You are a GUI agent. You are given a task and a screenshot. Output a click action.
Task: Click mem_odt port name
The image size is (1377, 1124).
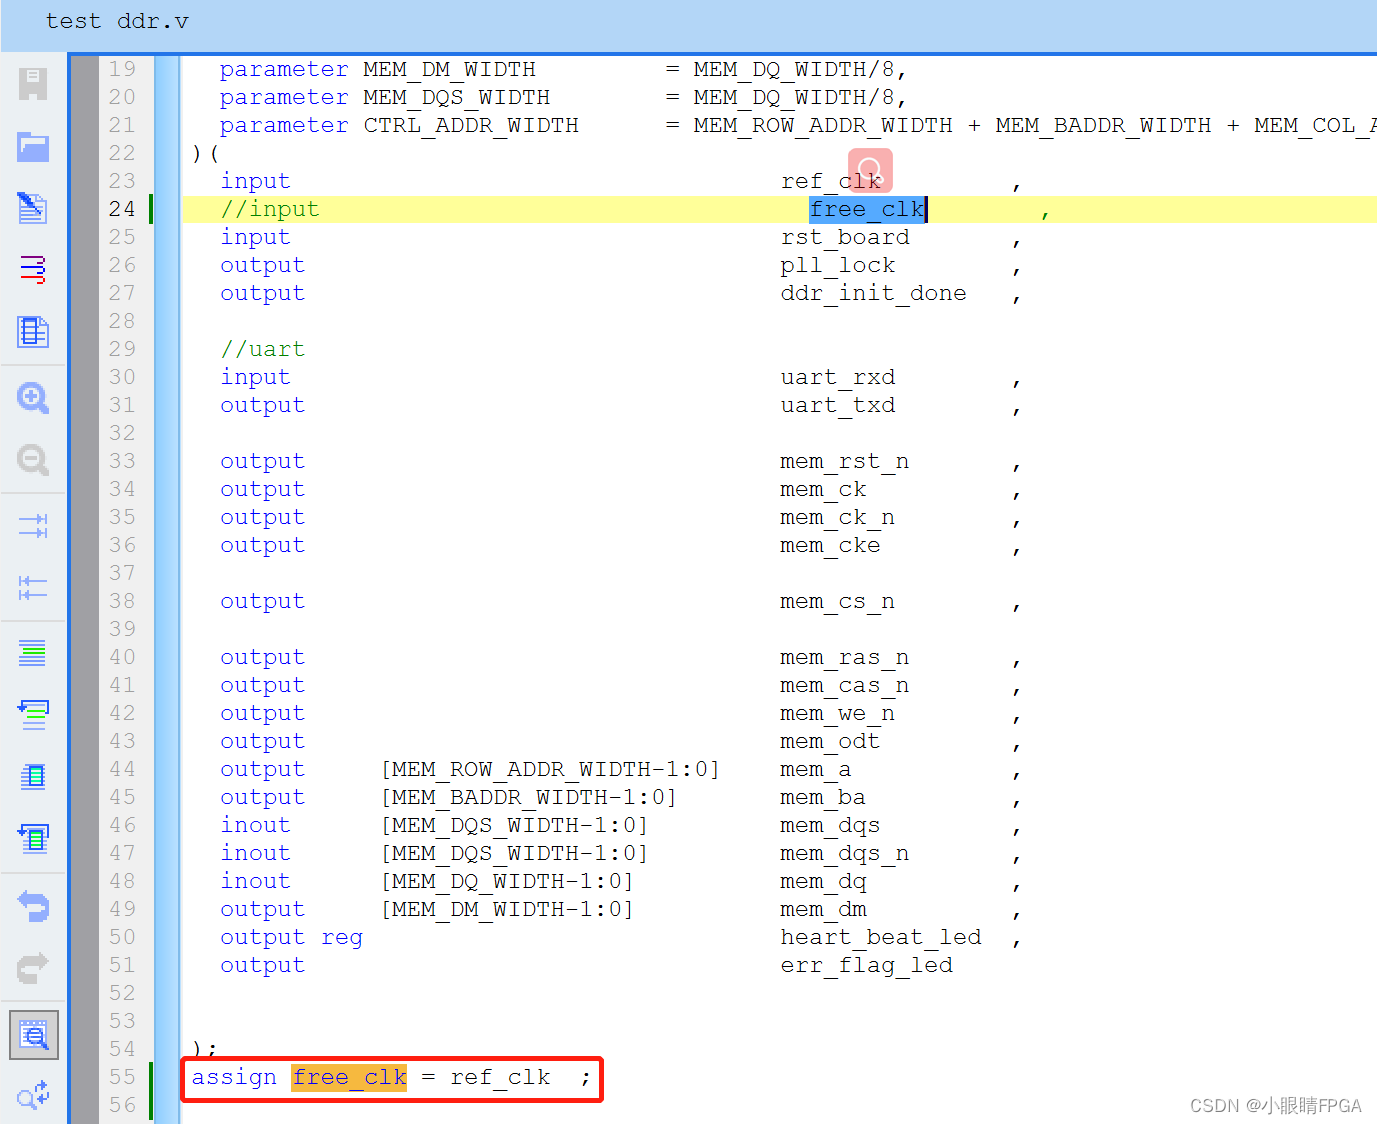(x=830, y=741)
